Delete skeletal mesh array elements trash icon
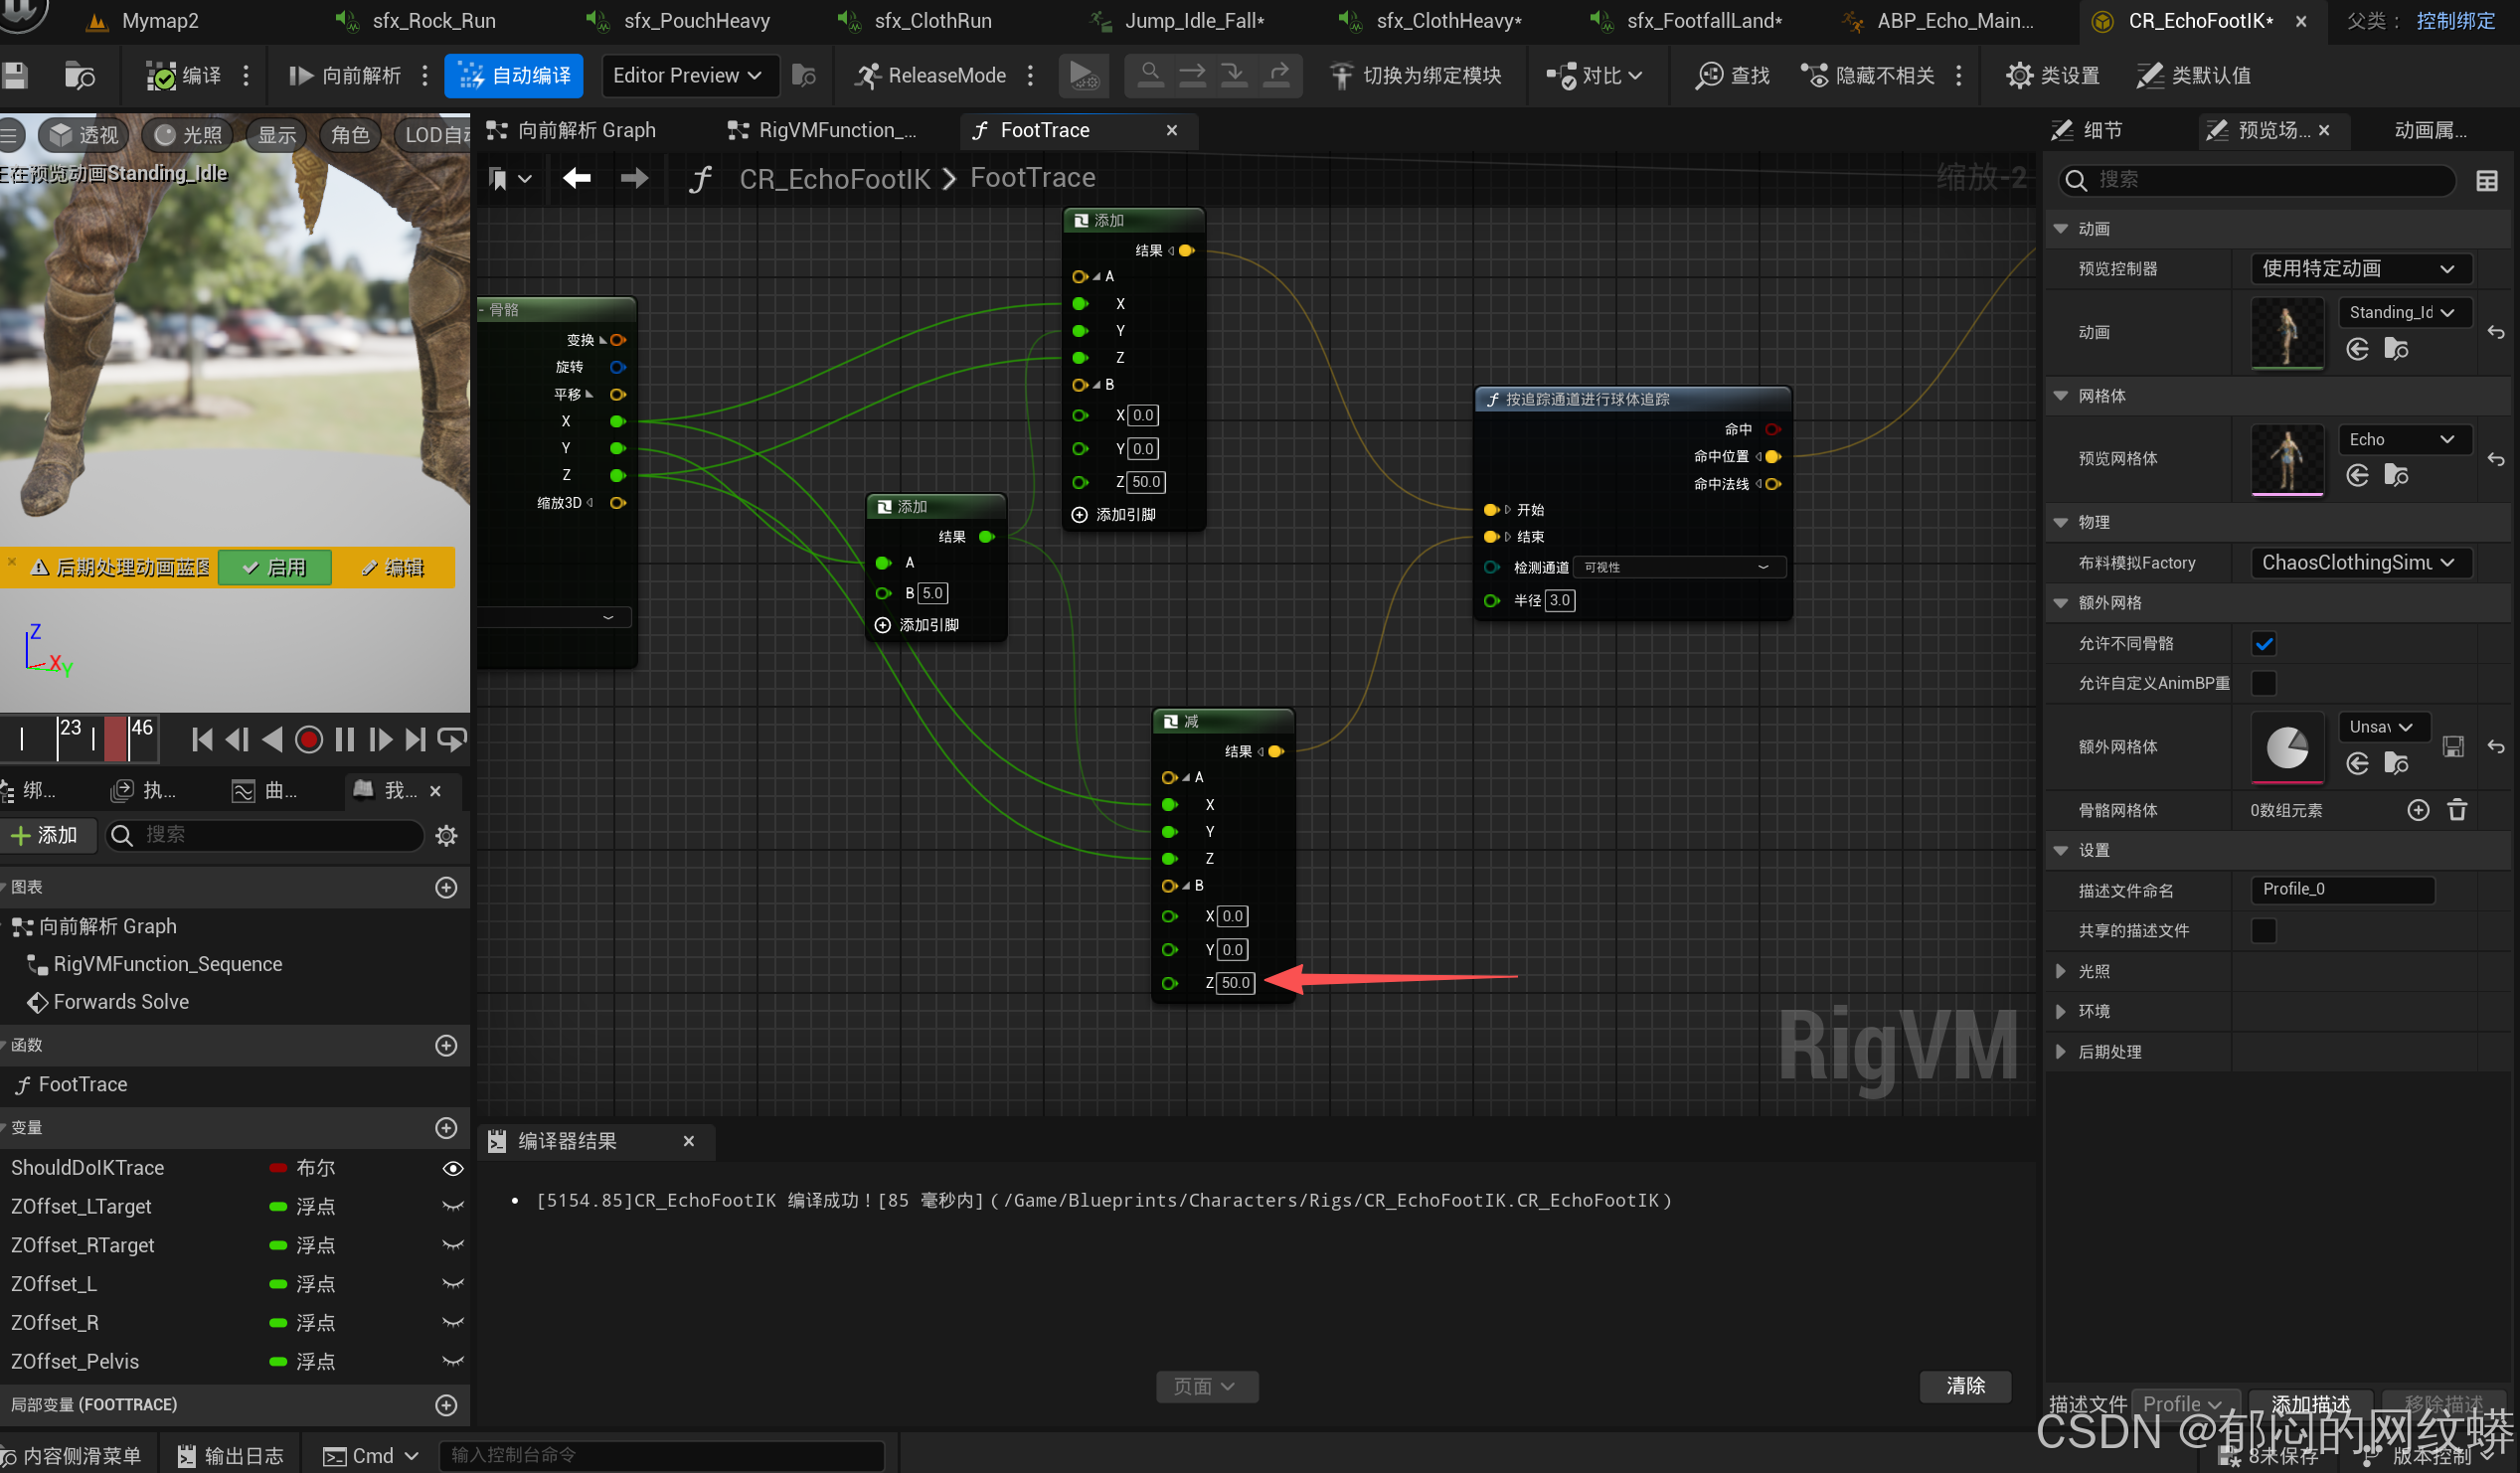 coord(2457,810)
